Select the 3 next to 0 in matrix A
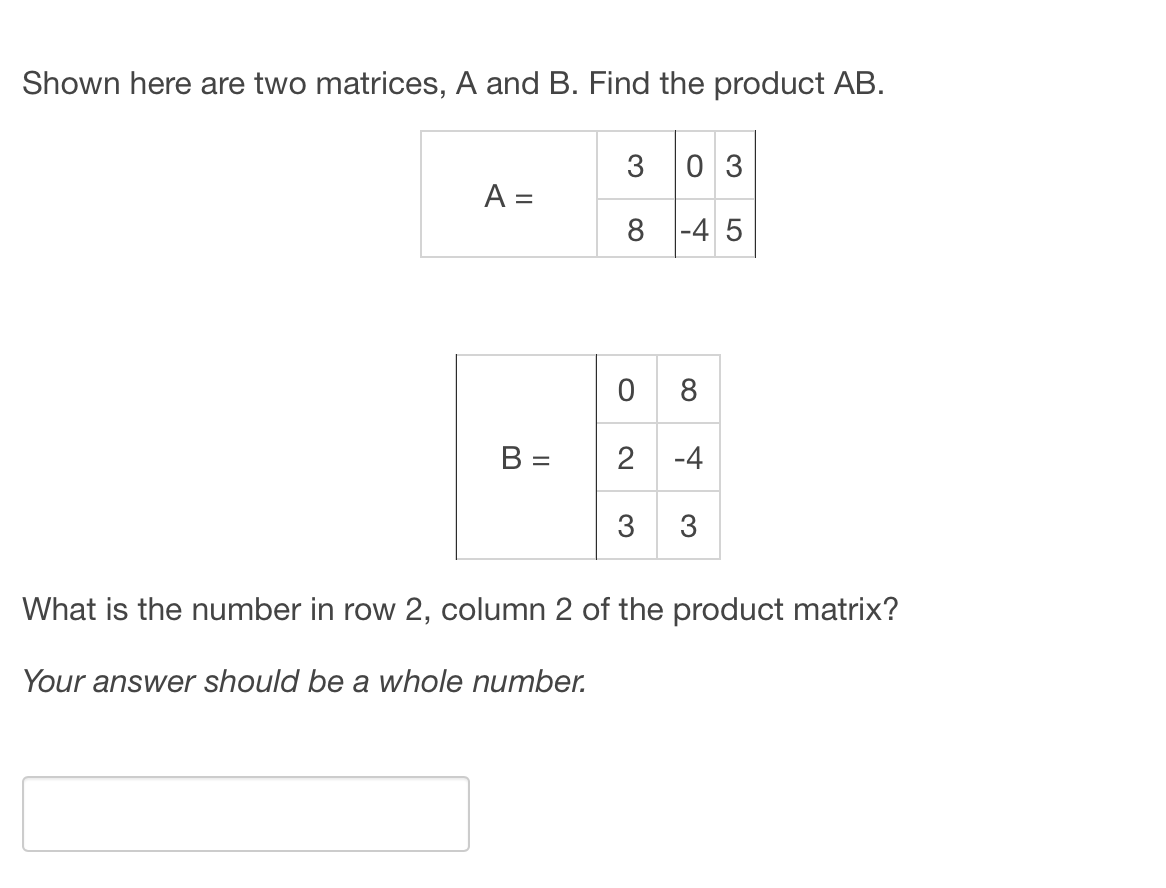This screenshot has height=888, width=1166. click(x=735, y=165)
